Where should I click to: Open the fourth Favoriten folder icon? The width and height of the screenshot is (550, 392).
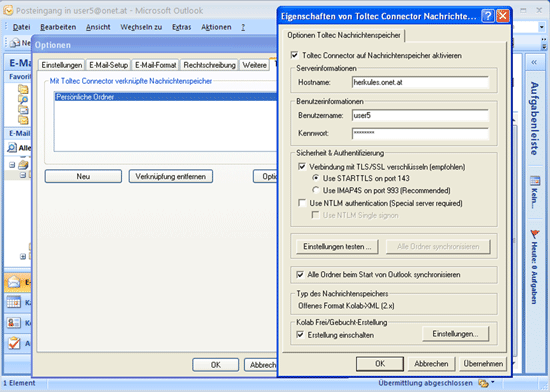point(23,120)
